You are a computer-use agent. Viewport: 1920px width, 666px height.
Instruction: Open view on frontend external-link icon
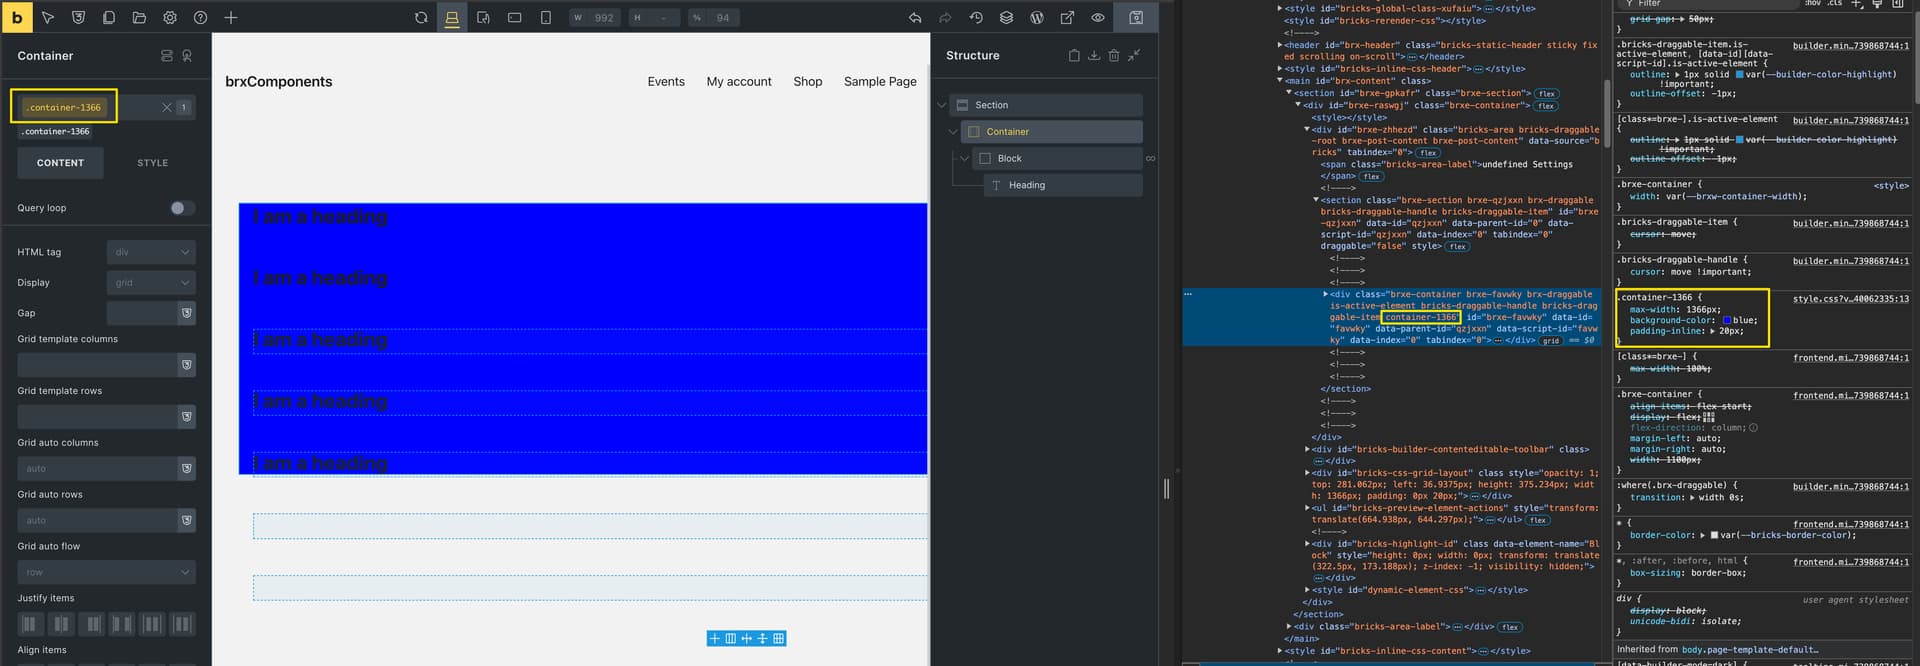[x=1067, y=18]
